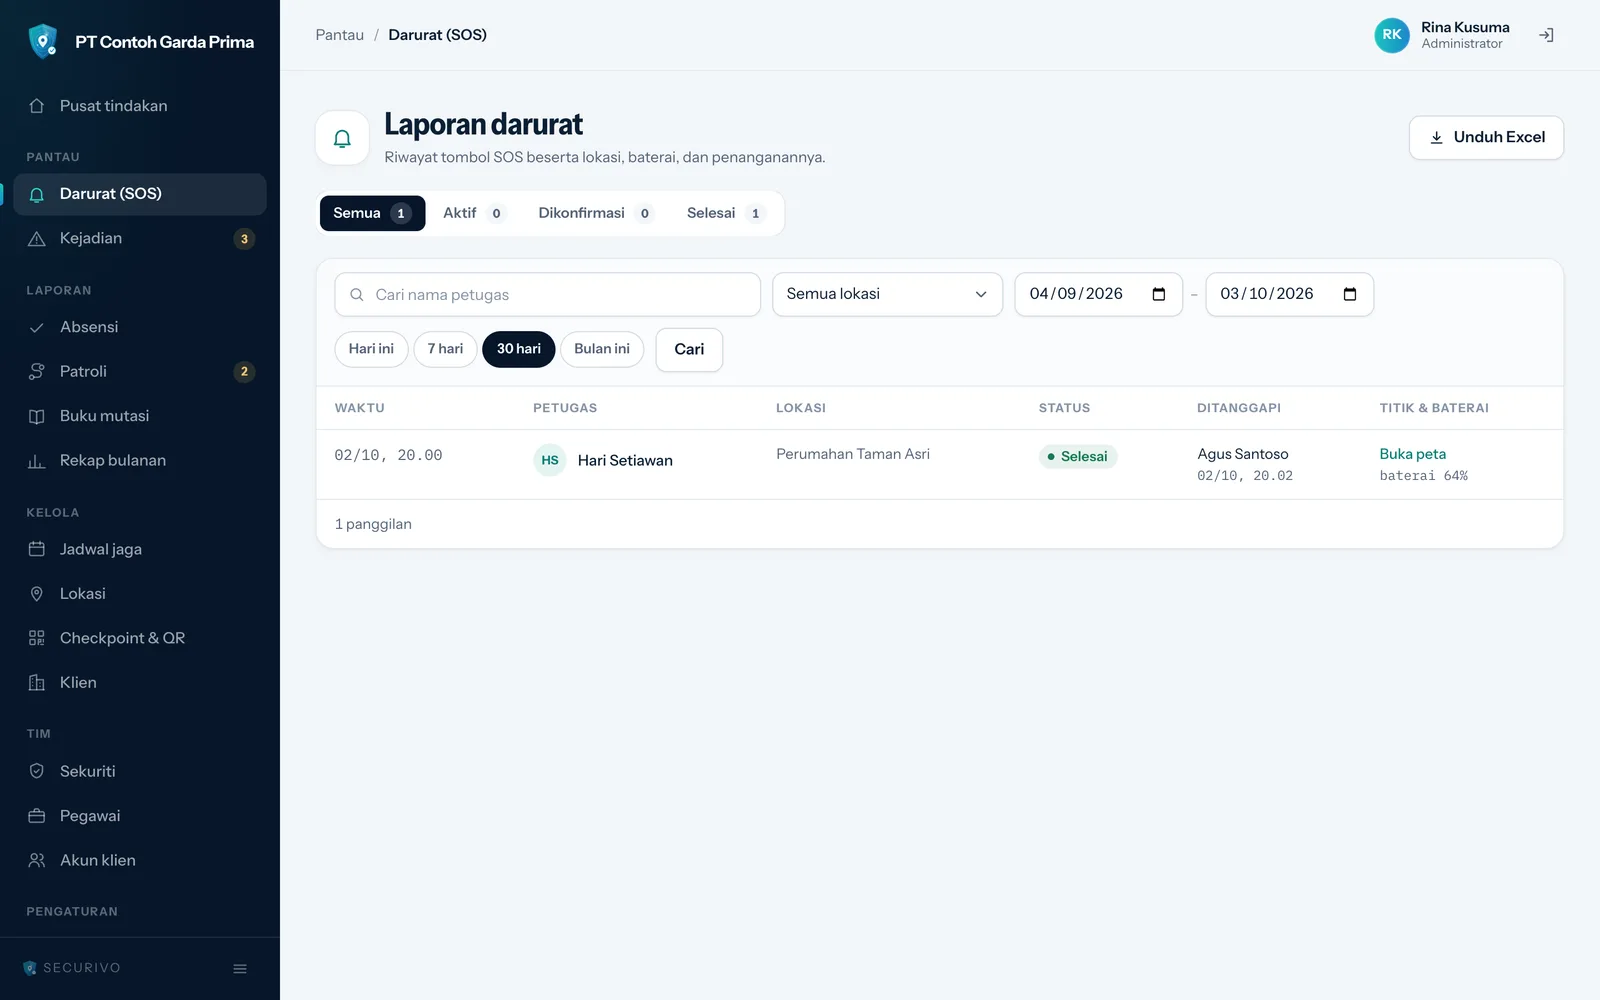Open Buka peta link for Hari Setiawan
The image size is (1600, 1000).
coord(1412,454)
